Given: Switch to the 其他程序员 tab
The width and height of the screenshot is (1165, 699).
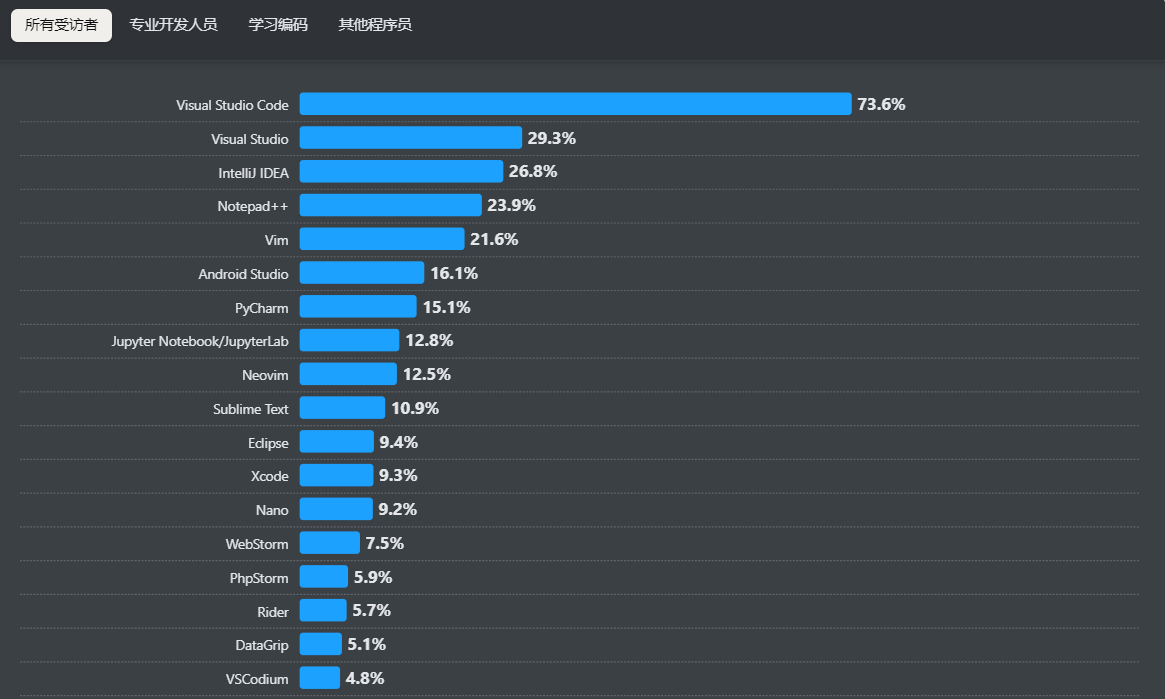Looking at the screenshot, I should click(x=375, y=25).
